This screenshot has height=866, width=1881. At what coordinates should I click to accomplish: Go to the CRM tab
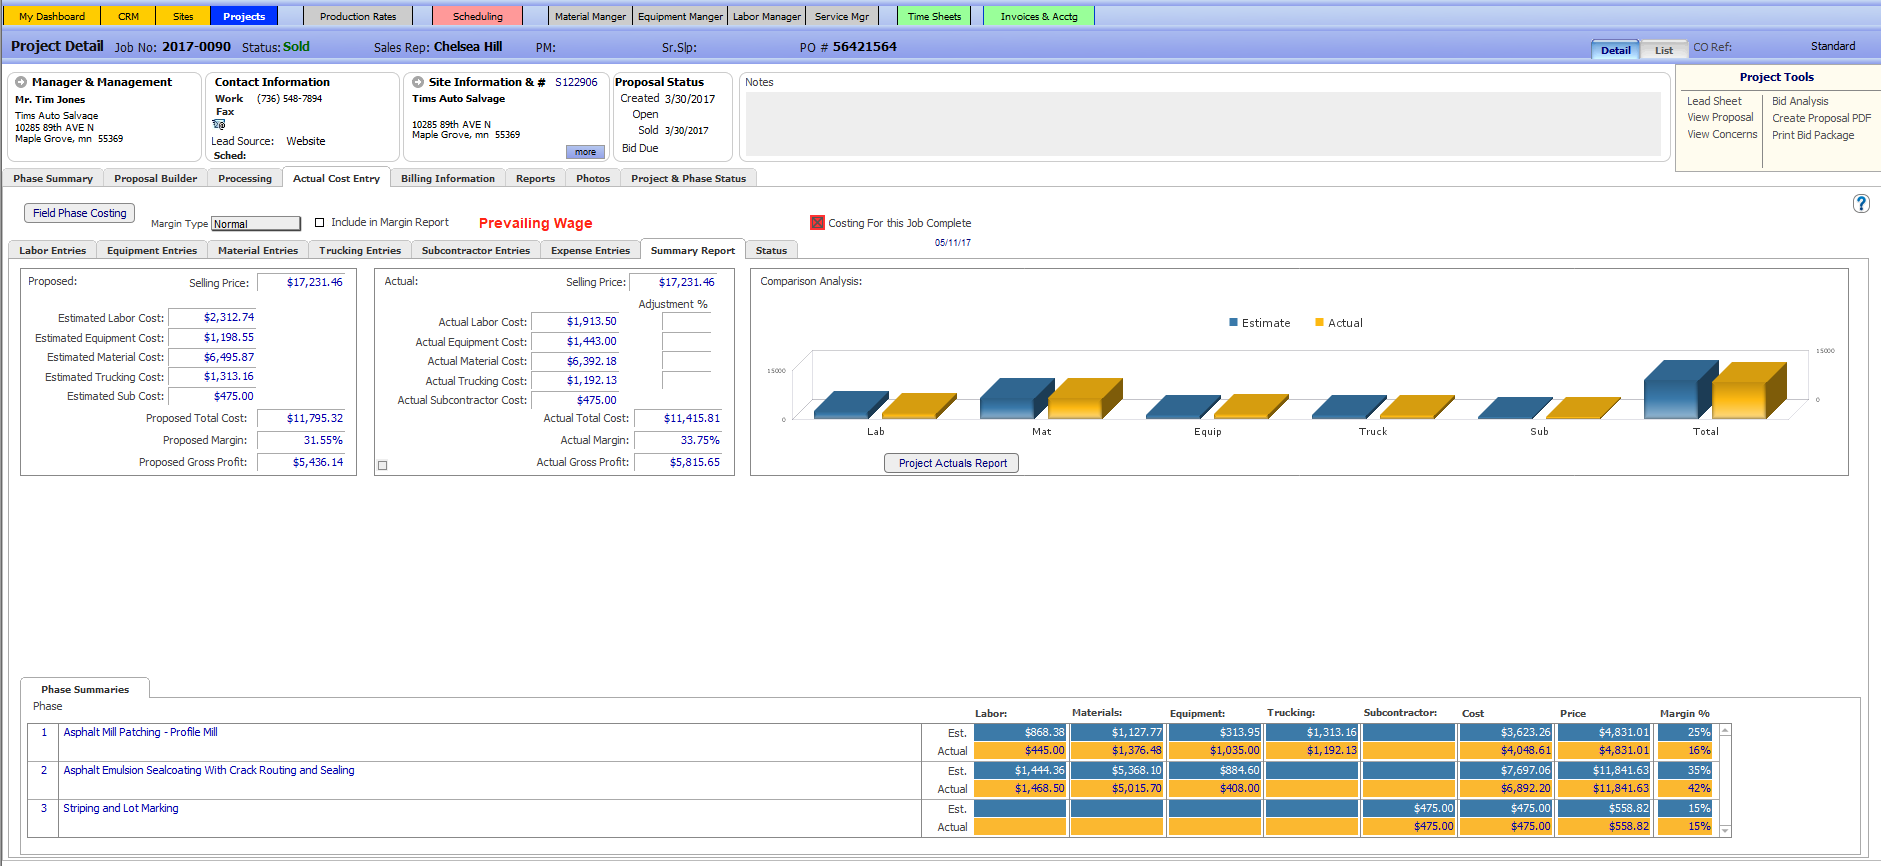point(129,16)
